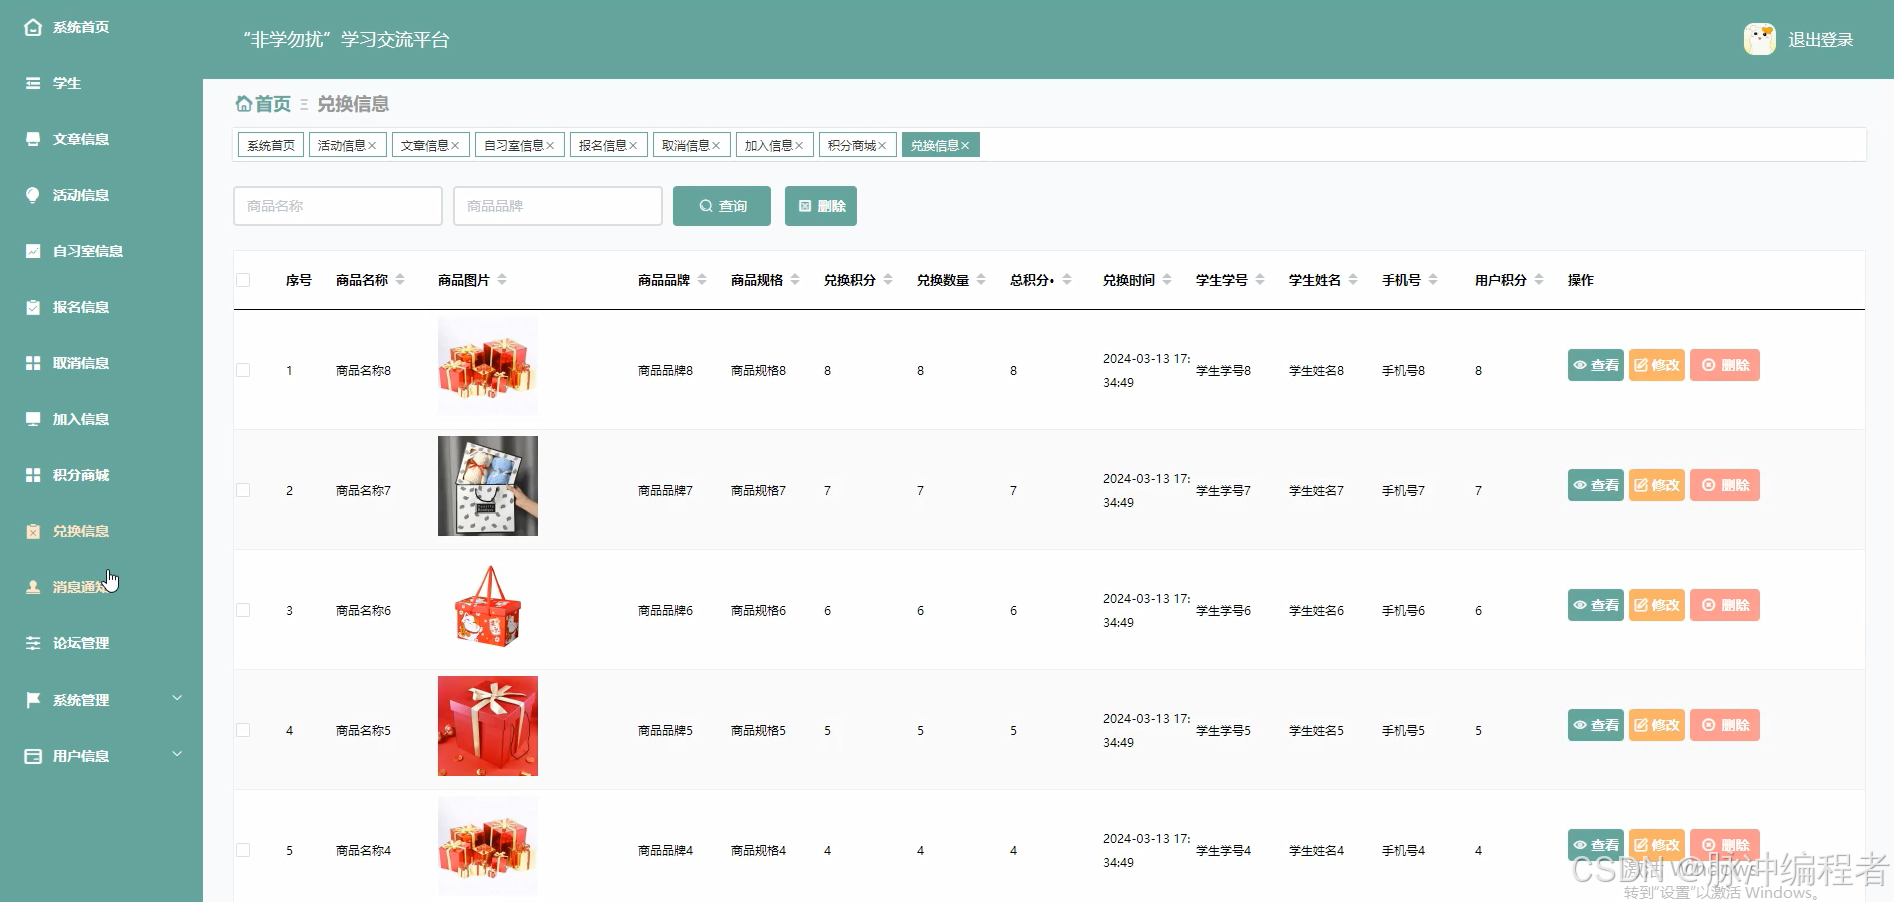The image size is (1894, 902).
Task: Click the 查询 search button
Action: (x=722, y=206)
